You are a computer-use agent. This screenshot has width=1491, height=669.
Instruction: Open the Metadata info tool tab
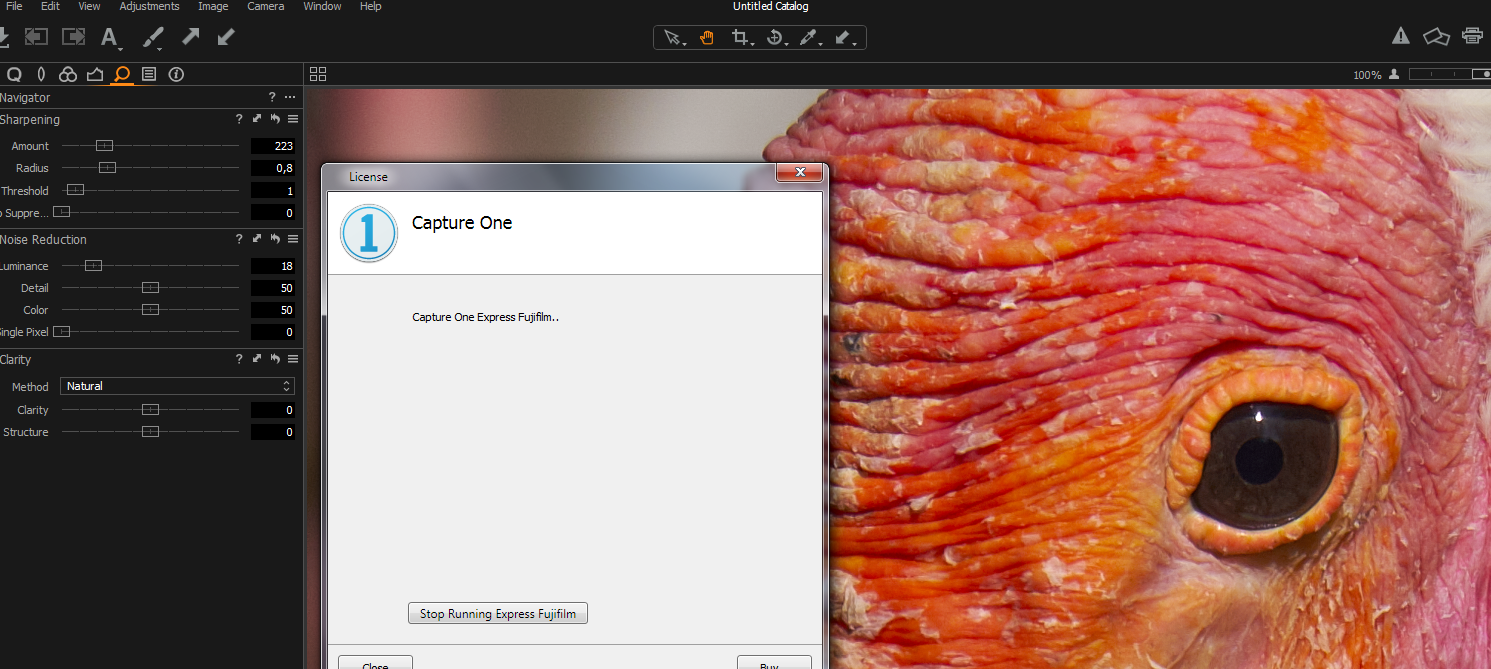176,74
